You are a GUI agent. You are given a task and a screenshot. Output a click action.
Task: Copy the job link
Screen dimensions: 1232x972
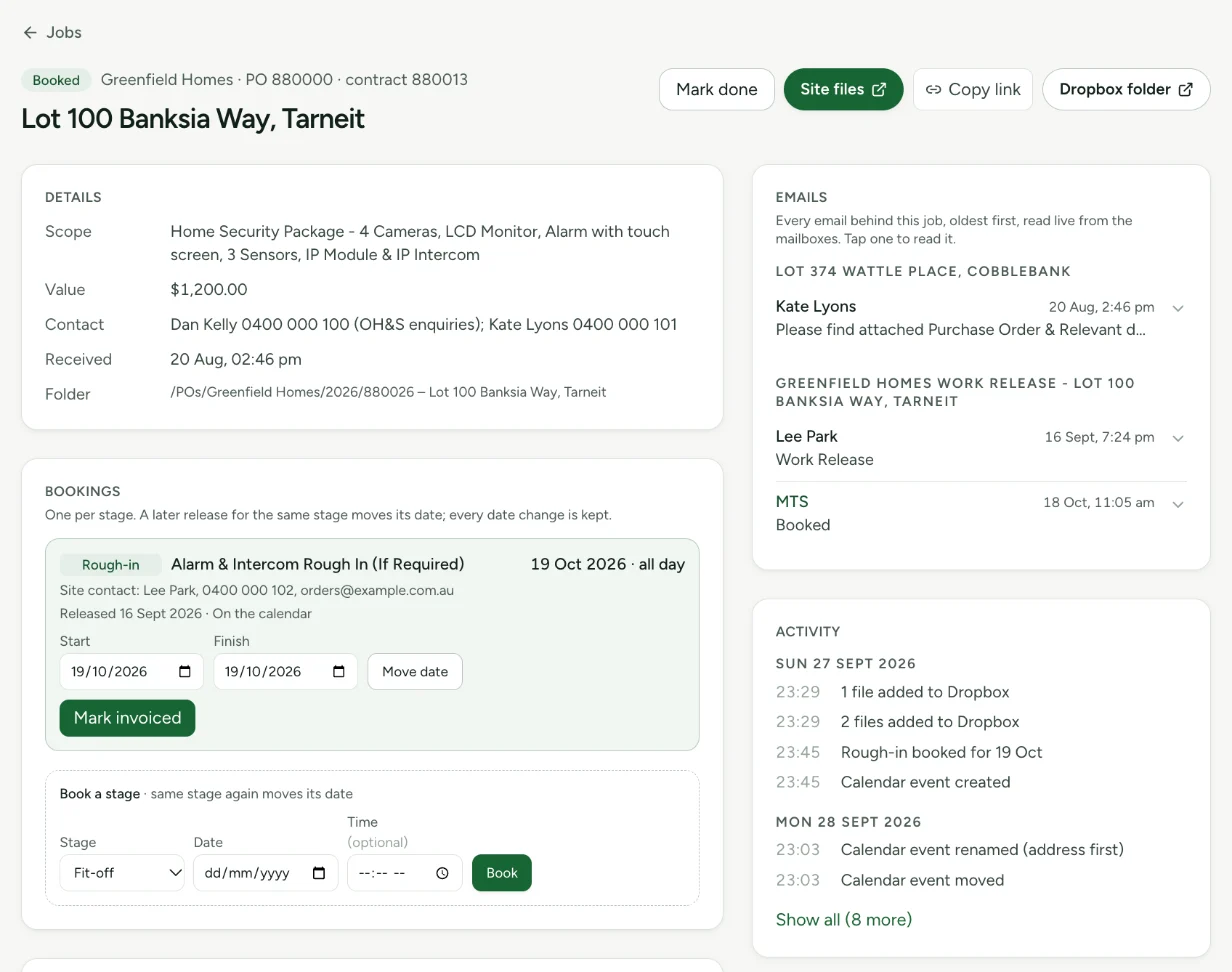(973, 89)
